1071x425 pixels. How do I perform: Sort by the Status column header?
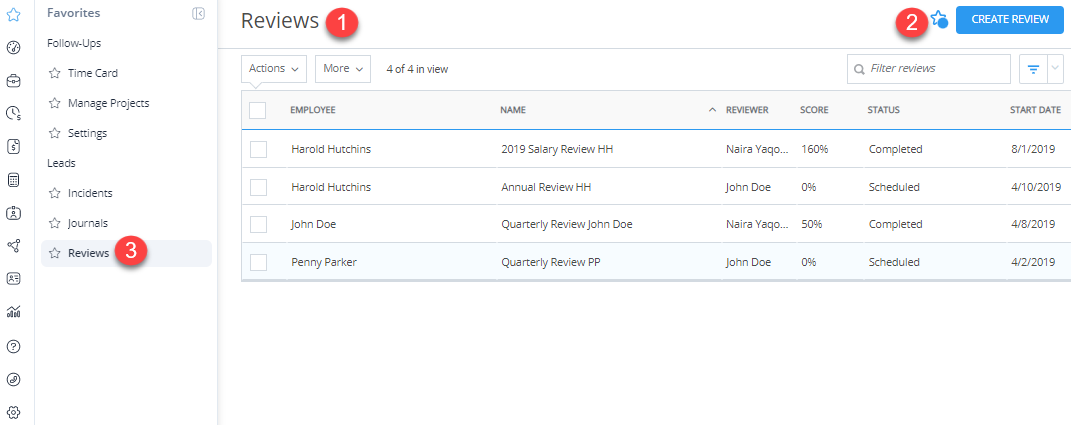pos(884,110)
